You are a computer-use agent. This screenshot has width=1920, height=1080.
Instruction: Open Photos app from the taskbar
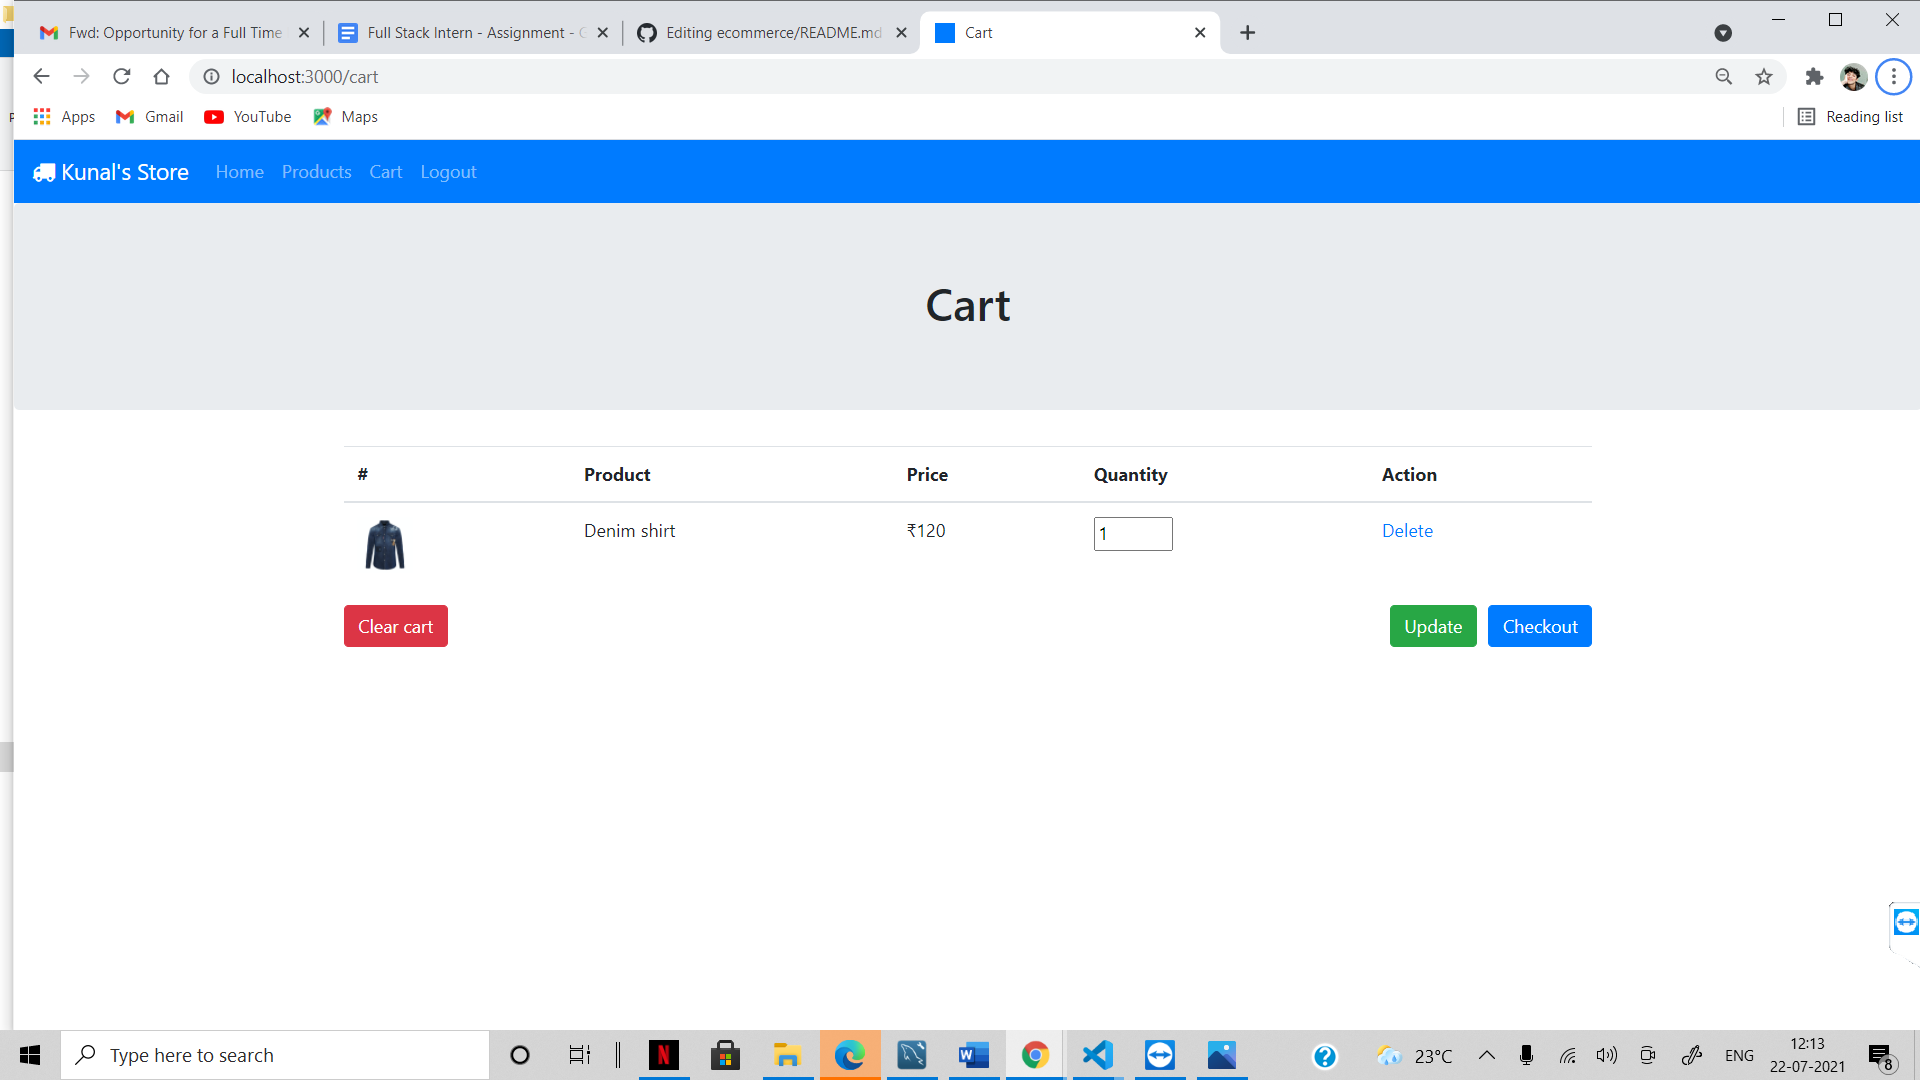(x=1222, y=1055)
